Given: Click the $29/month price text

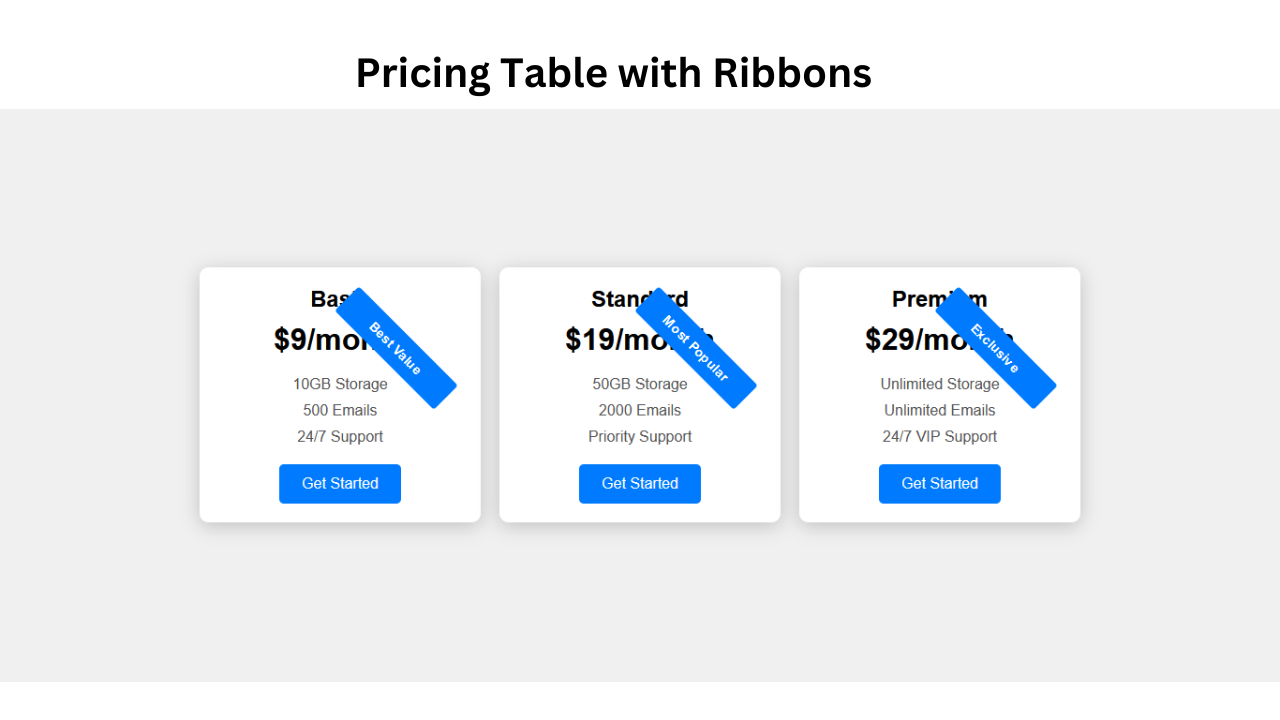Looking at the screenshot, I should [902, 340].
